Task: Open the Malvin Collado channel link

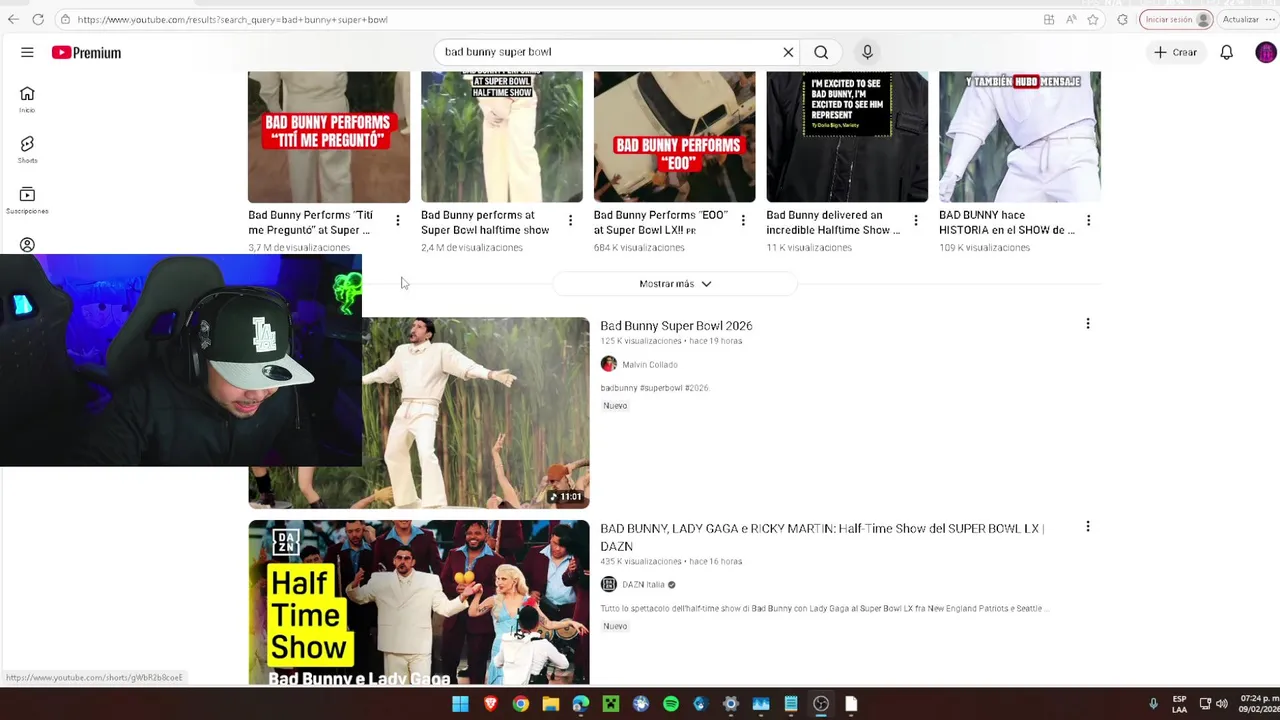Action: pyautogui.click(x=650, y=365)
